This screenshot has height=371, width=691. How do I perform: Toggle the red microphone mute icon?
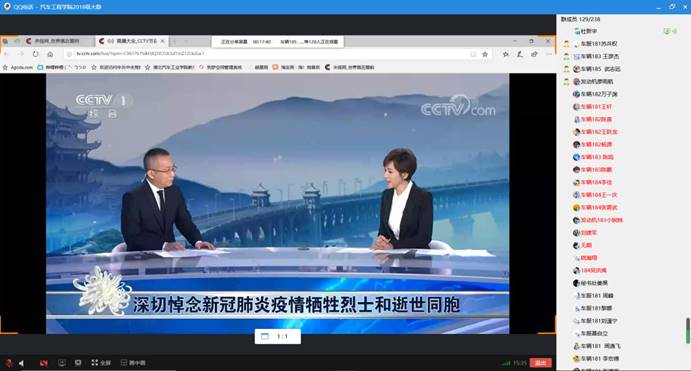click(9, 363)
